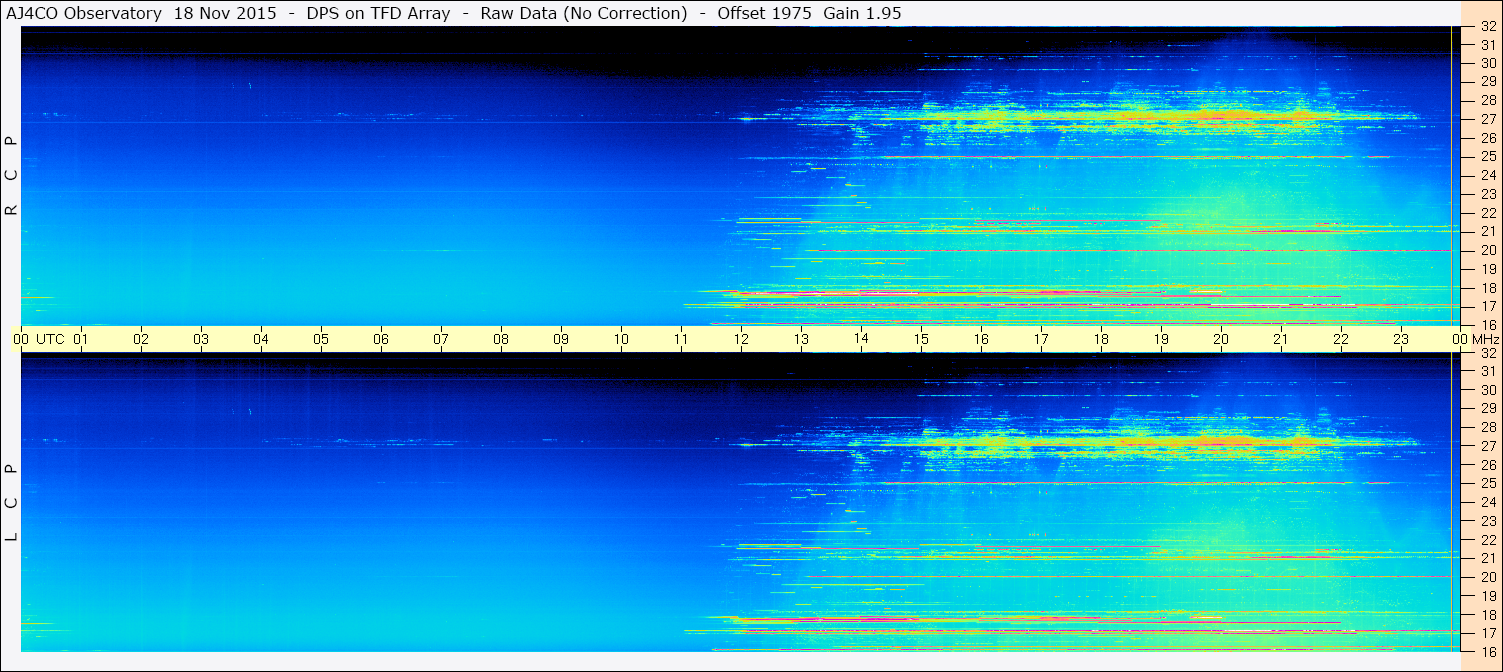Choose the 10 hour mark on time axis
Image resolution: width=1503 pixels, height=672 pixels.
(621, 339)
